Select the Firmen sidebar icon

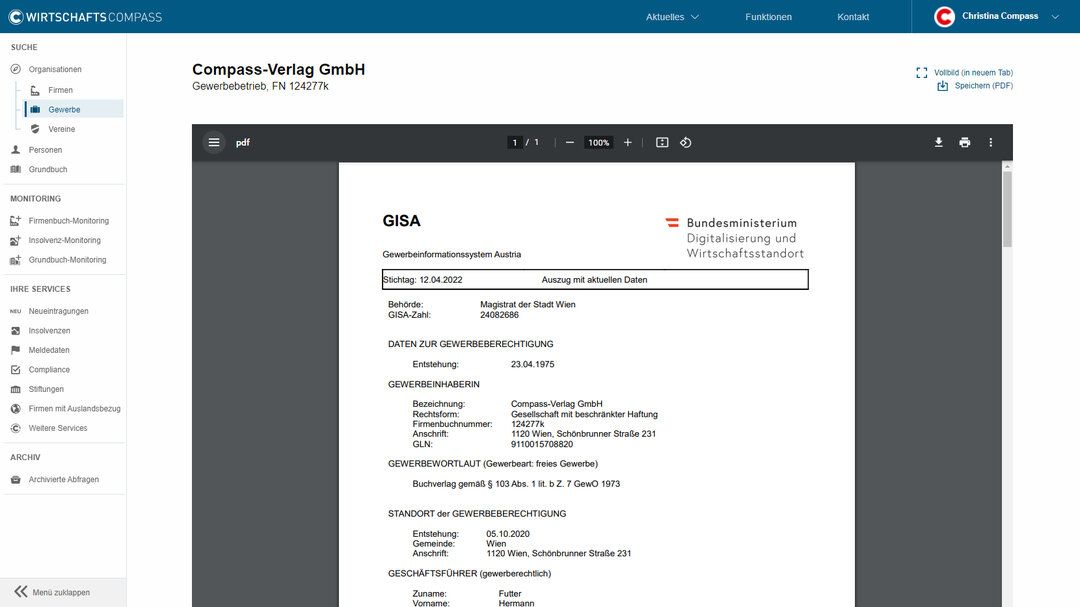click(35, 89)
